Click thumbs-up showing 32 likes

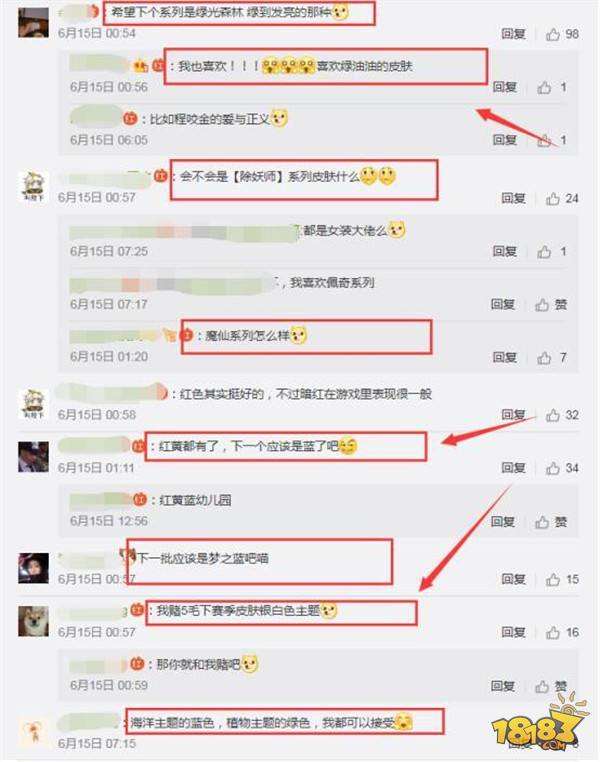(x=552, y=415)
